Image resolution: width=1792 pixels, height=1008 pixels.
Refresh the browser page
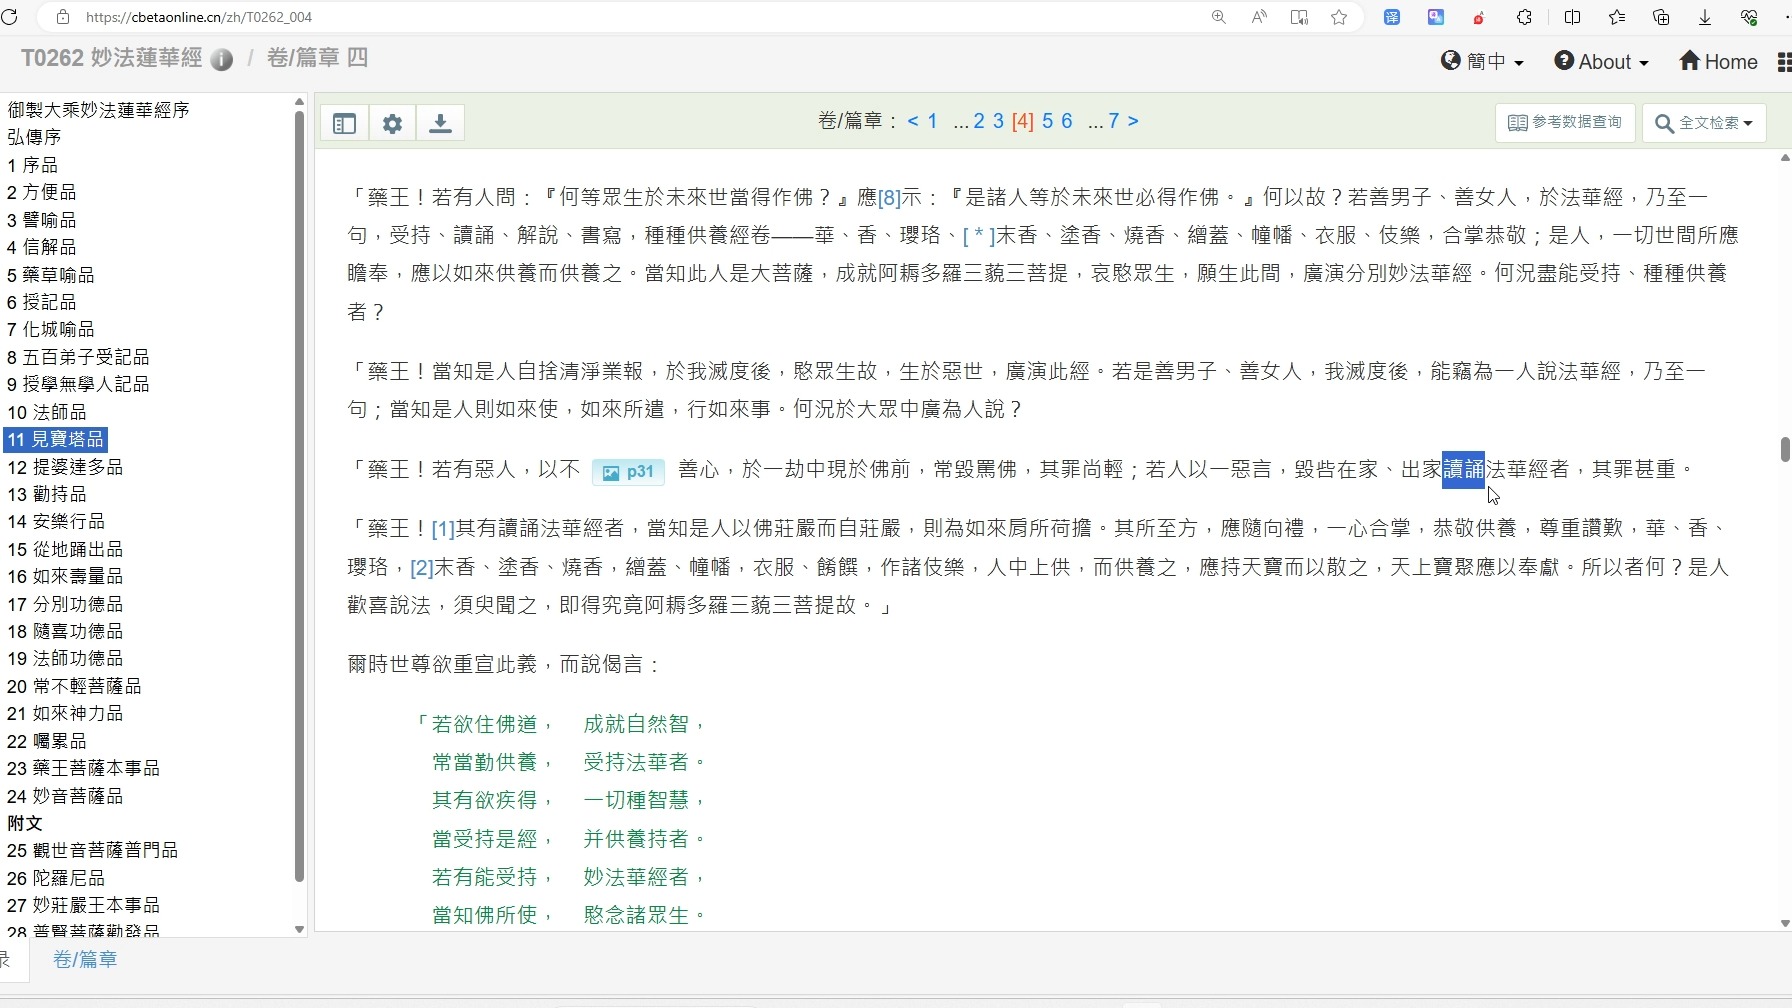pos(9,17)
